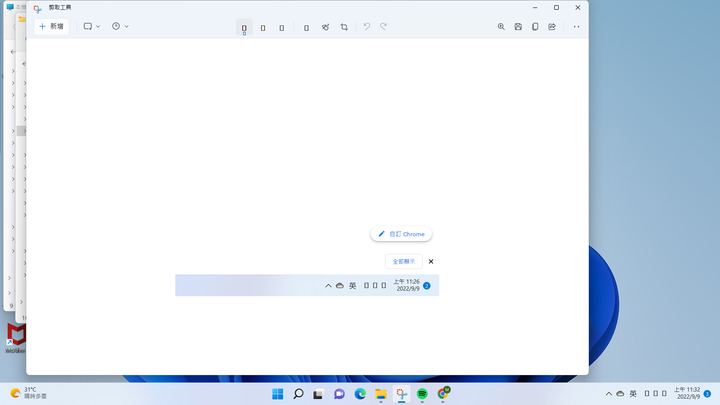
Task: Open taskbar Search
Action: point(298,394)
